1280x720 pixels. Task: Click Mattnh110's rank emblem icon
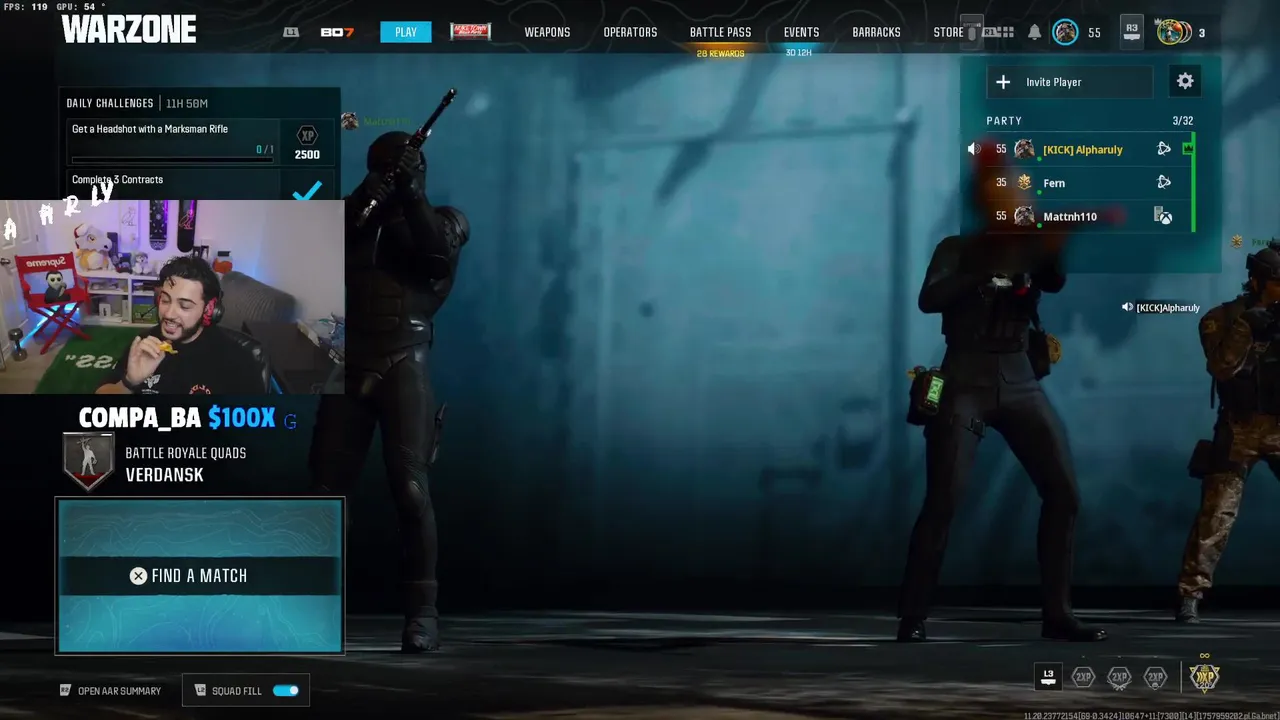click(1024, 216)
